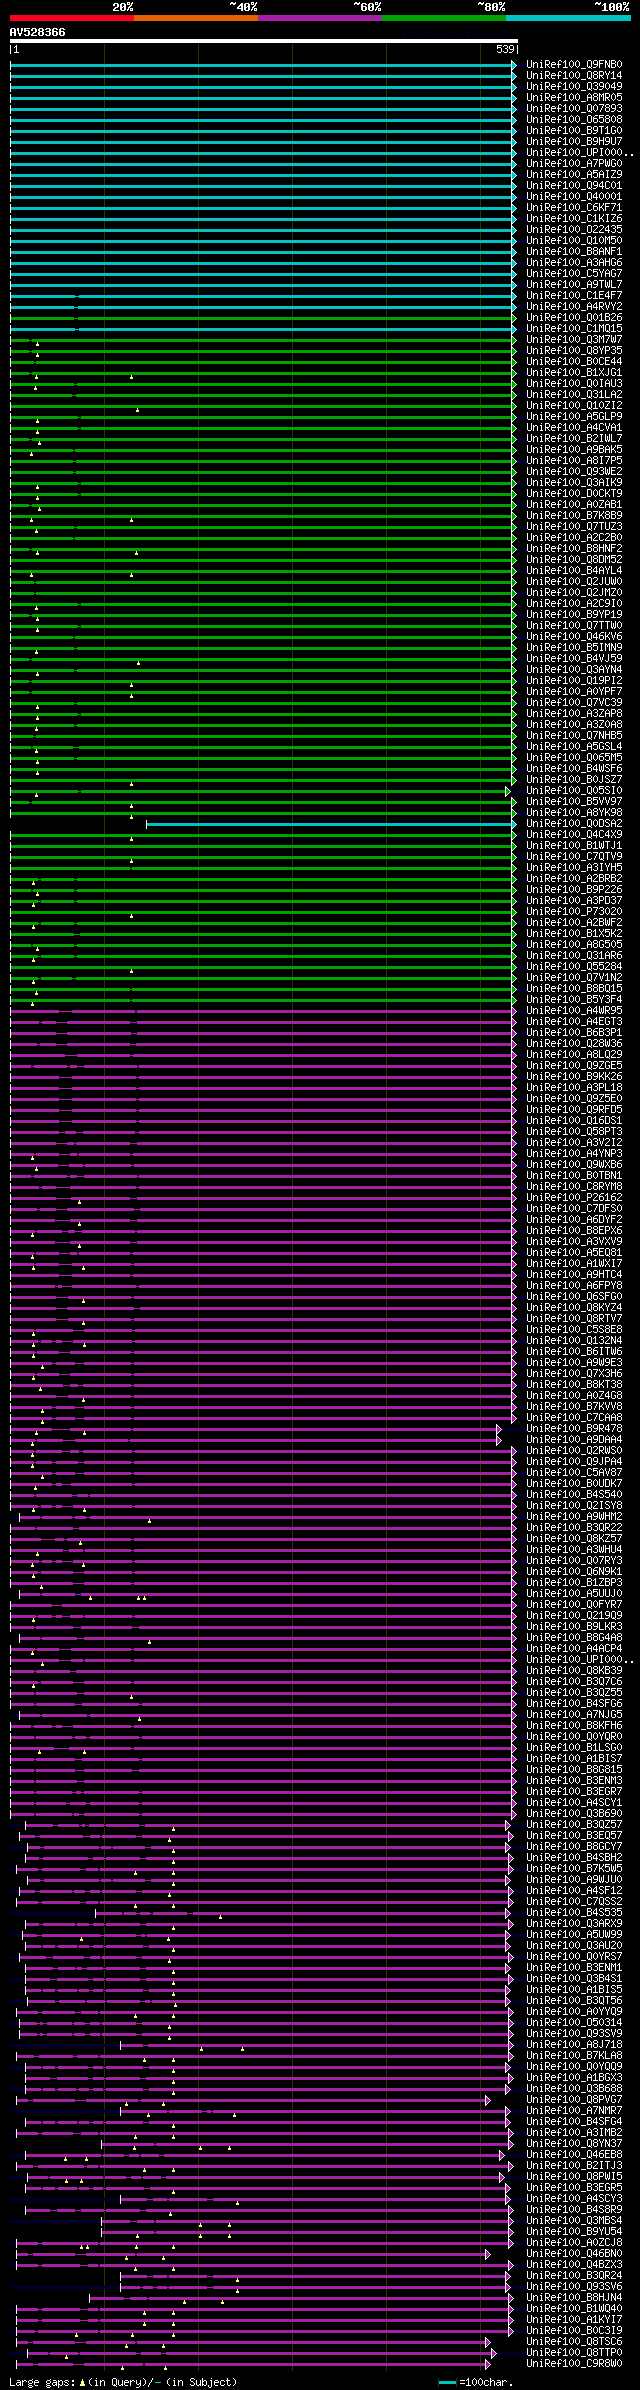Click the red 20% identity legend segment
This screenshot has width=640, height=2390.
pos(71,18)
